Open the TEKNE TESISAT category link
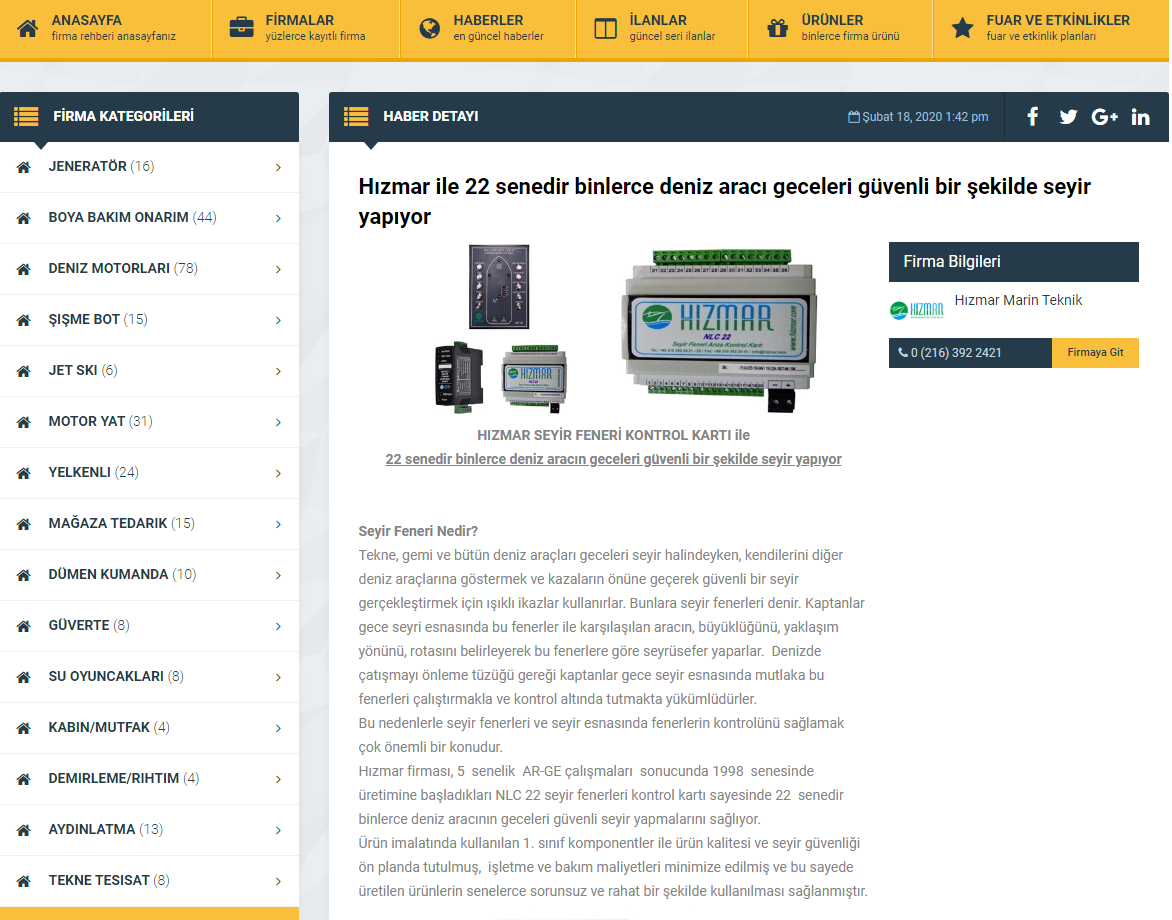 pos(149,880)
